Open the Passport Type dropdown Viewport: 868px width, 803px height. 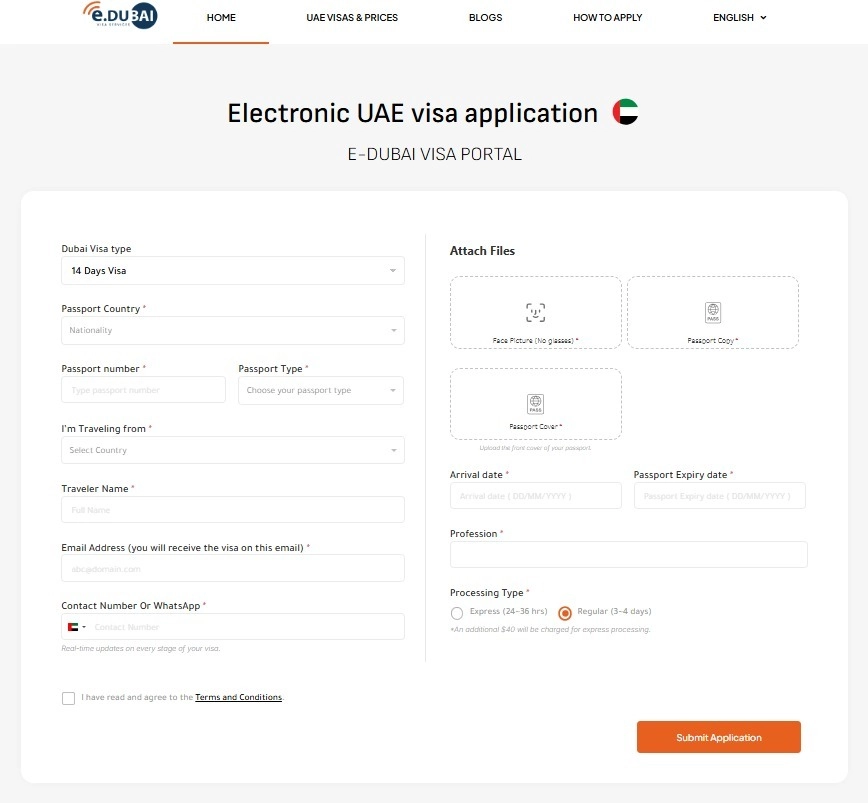coord(320,390)
